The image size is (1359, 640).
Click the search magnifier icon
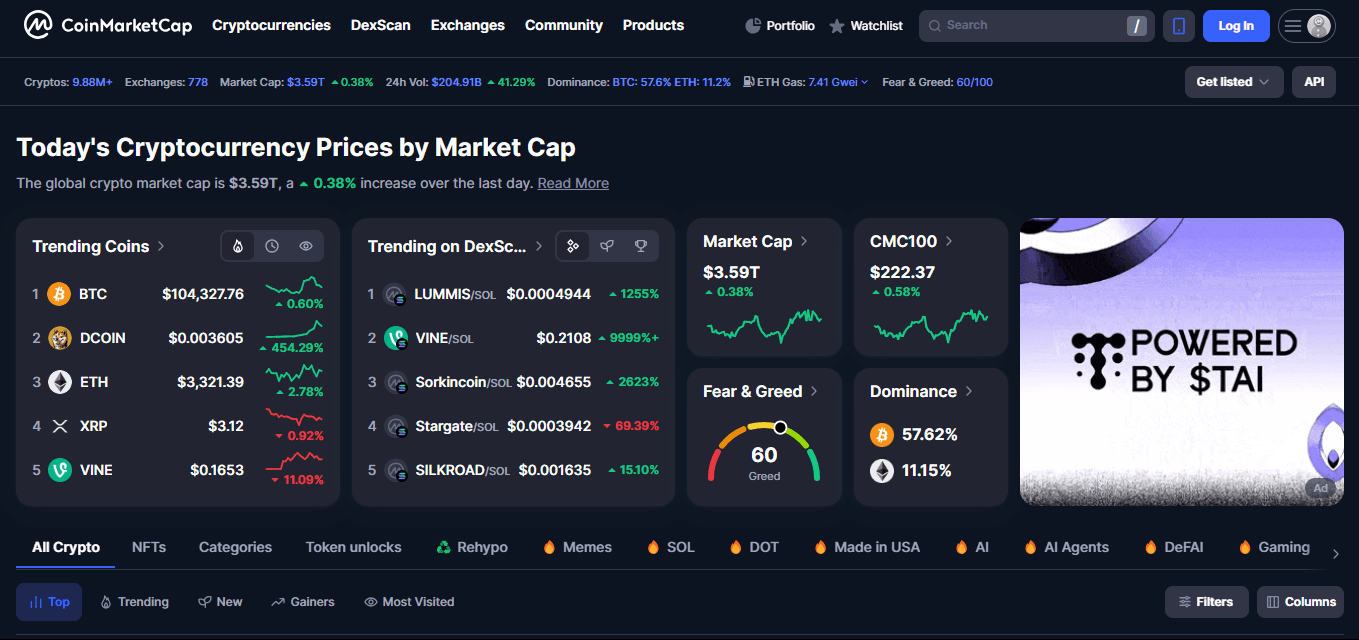(x=934, y=26)
